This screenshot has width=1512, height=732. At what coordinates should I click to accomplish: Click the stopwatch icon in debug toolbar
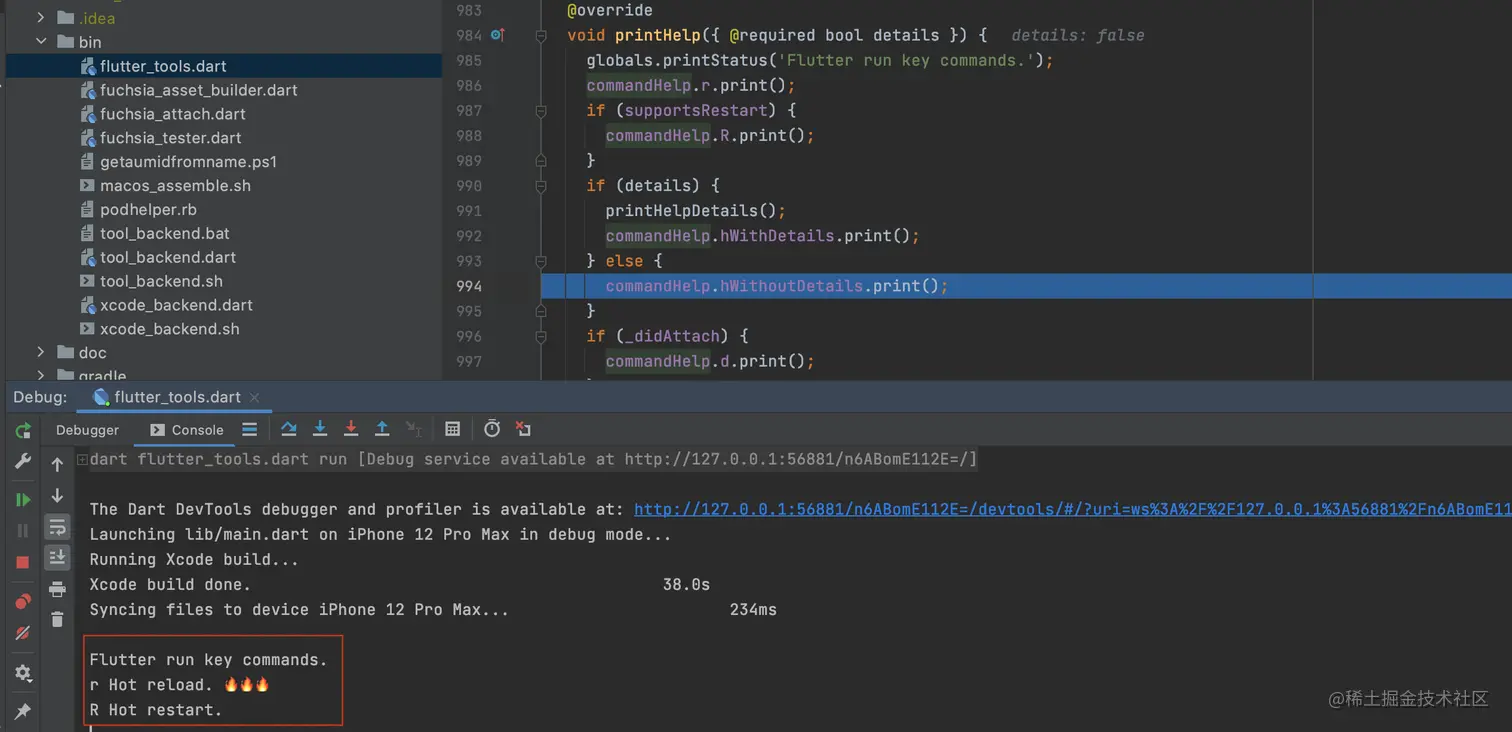492,429
